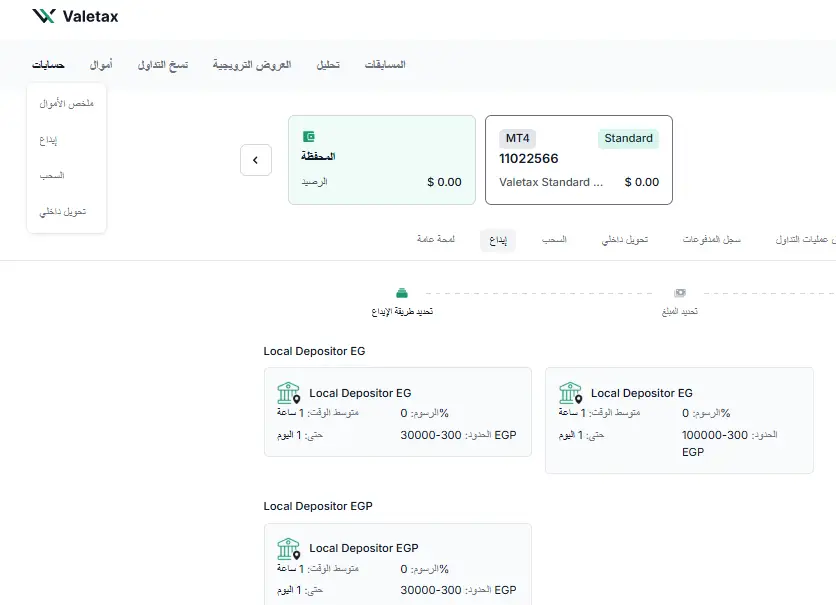Click the Standard badge on MT4 card
This screenshot has width=836, height=605.
pyautogui.click(x=628, y=139)
